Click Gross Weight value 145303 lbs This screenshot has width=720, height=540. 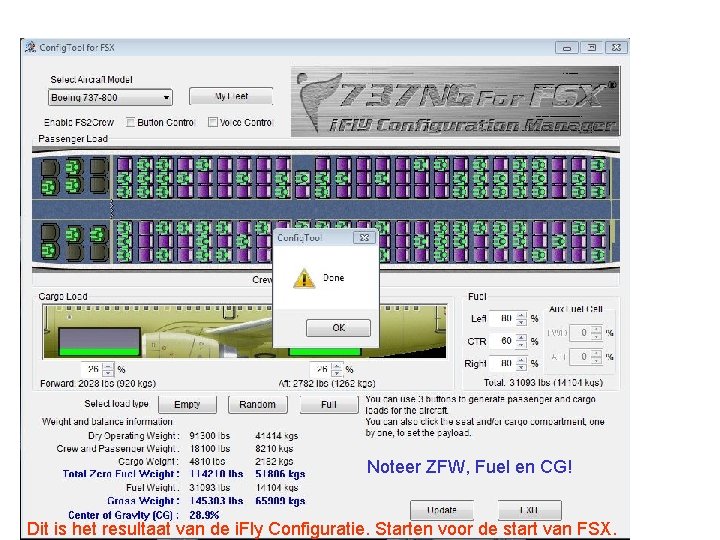tap(216, 501)
